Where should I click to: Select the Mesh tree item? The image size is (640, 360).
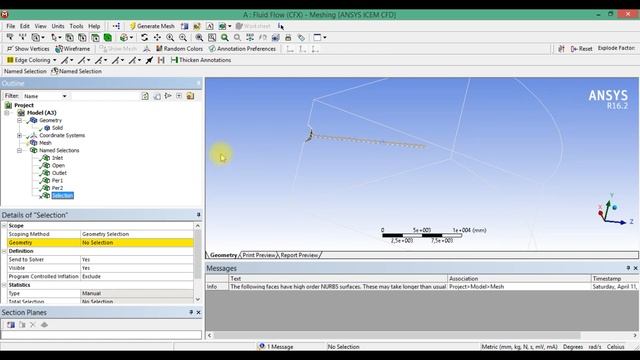[45, 143]
